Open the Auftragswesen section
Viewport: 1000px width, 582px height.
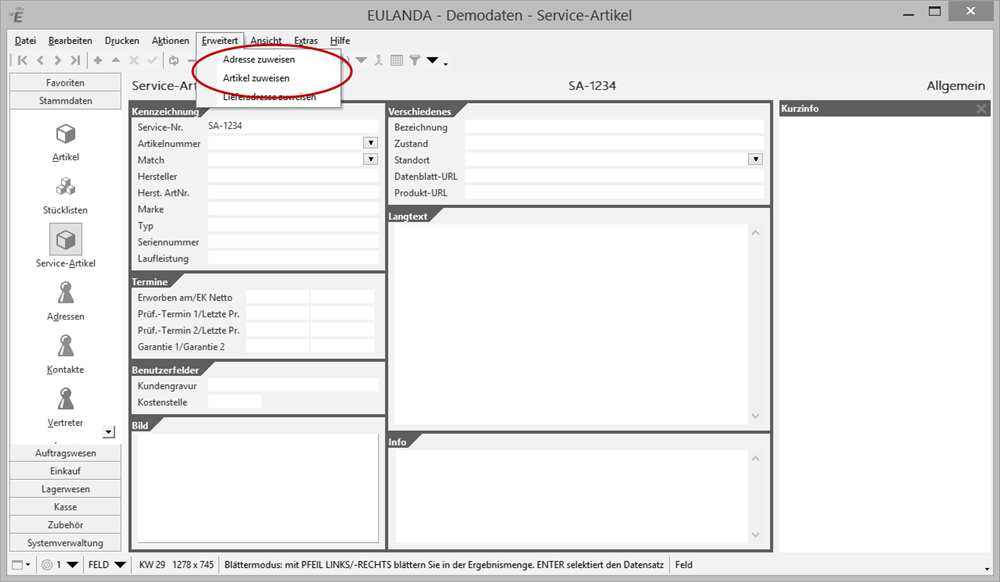click(x=65, y=453)
